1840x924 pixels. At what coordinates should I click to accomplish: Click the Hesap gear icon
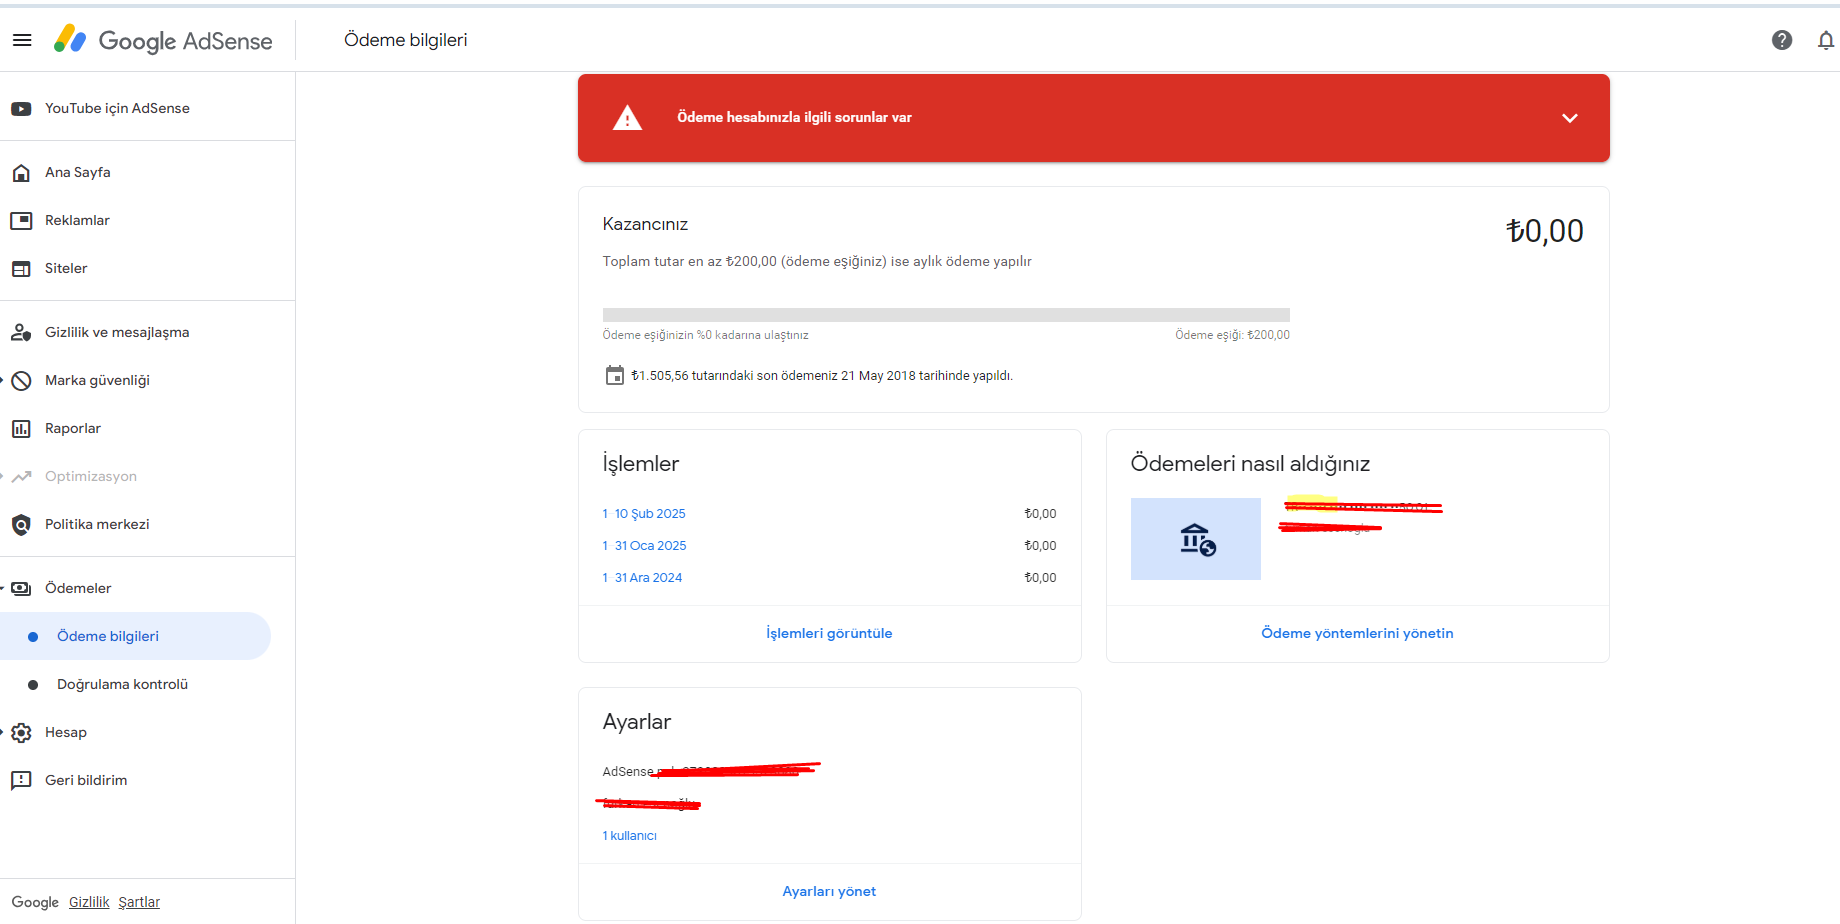click(x=21, y=732)
